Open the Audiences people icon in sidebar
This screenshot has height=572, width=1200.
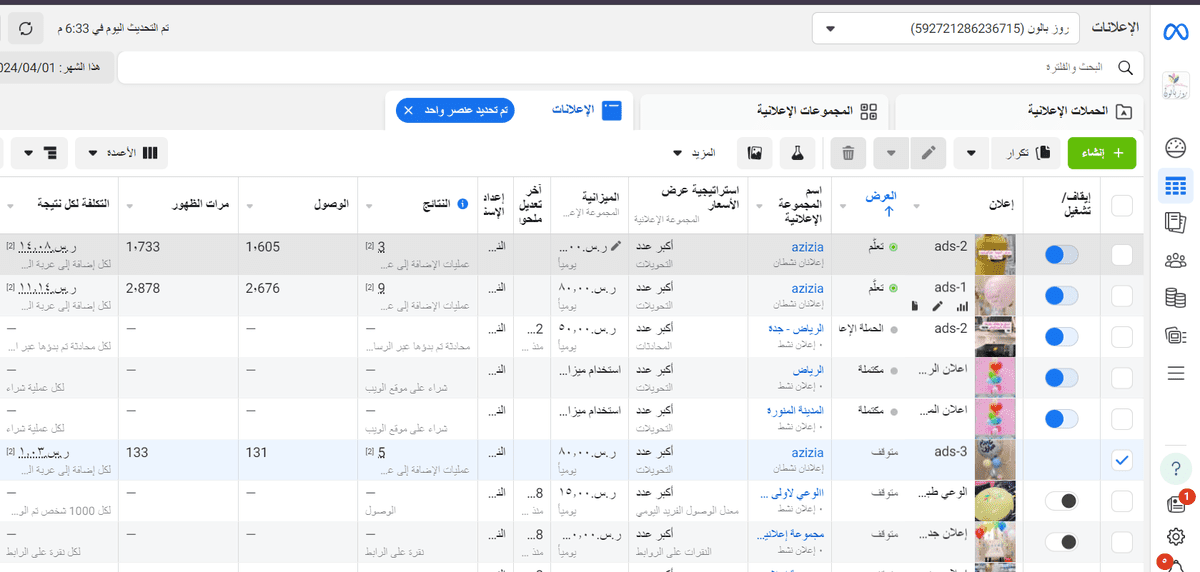point(1175,260)
